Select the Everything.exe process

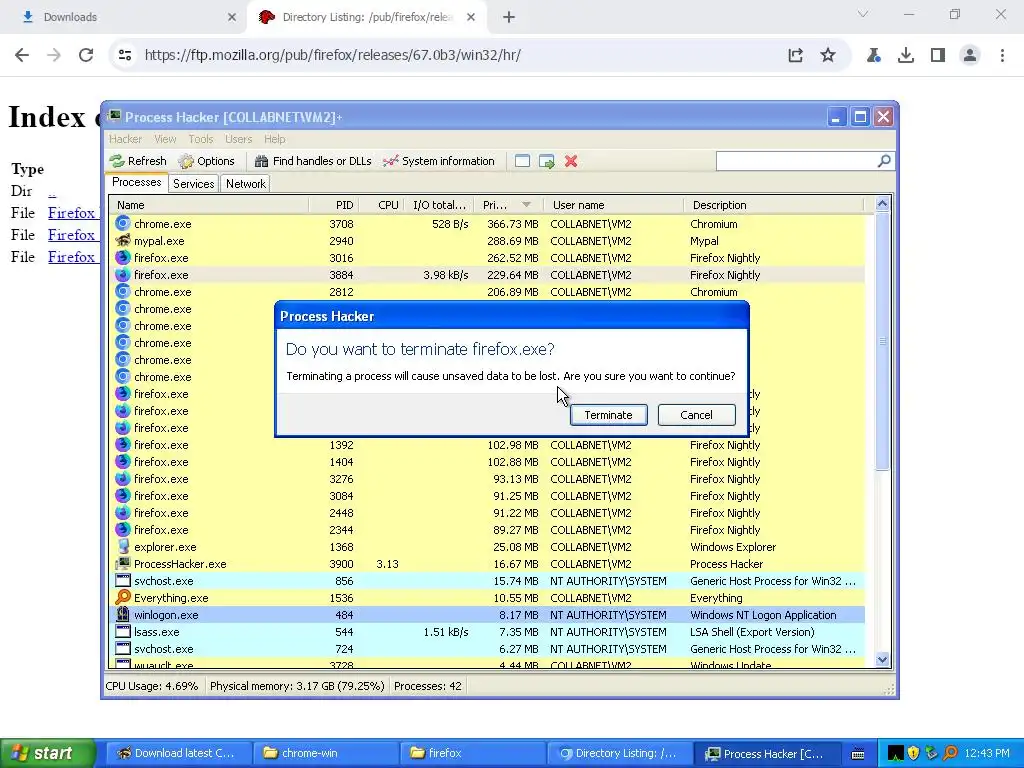point(487,598)
